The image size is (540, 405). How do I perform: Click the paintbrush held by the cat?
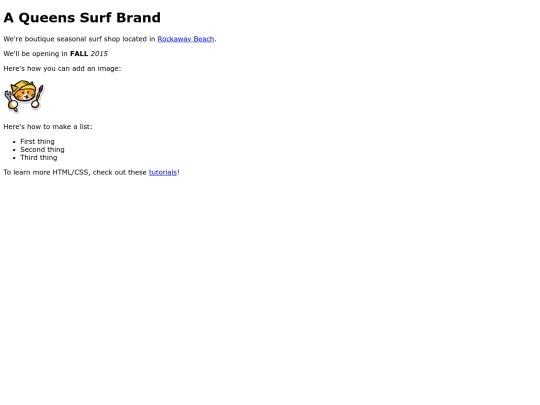tap(40, 93)
